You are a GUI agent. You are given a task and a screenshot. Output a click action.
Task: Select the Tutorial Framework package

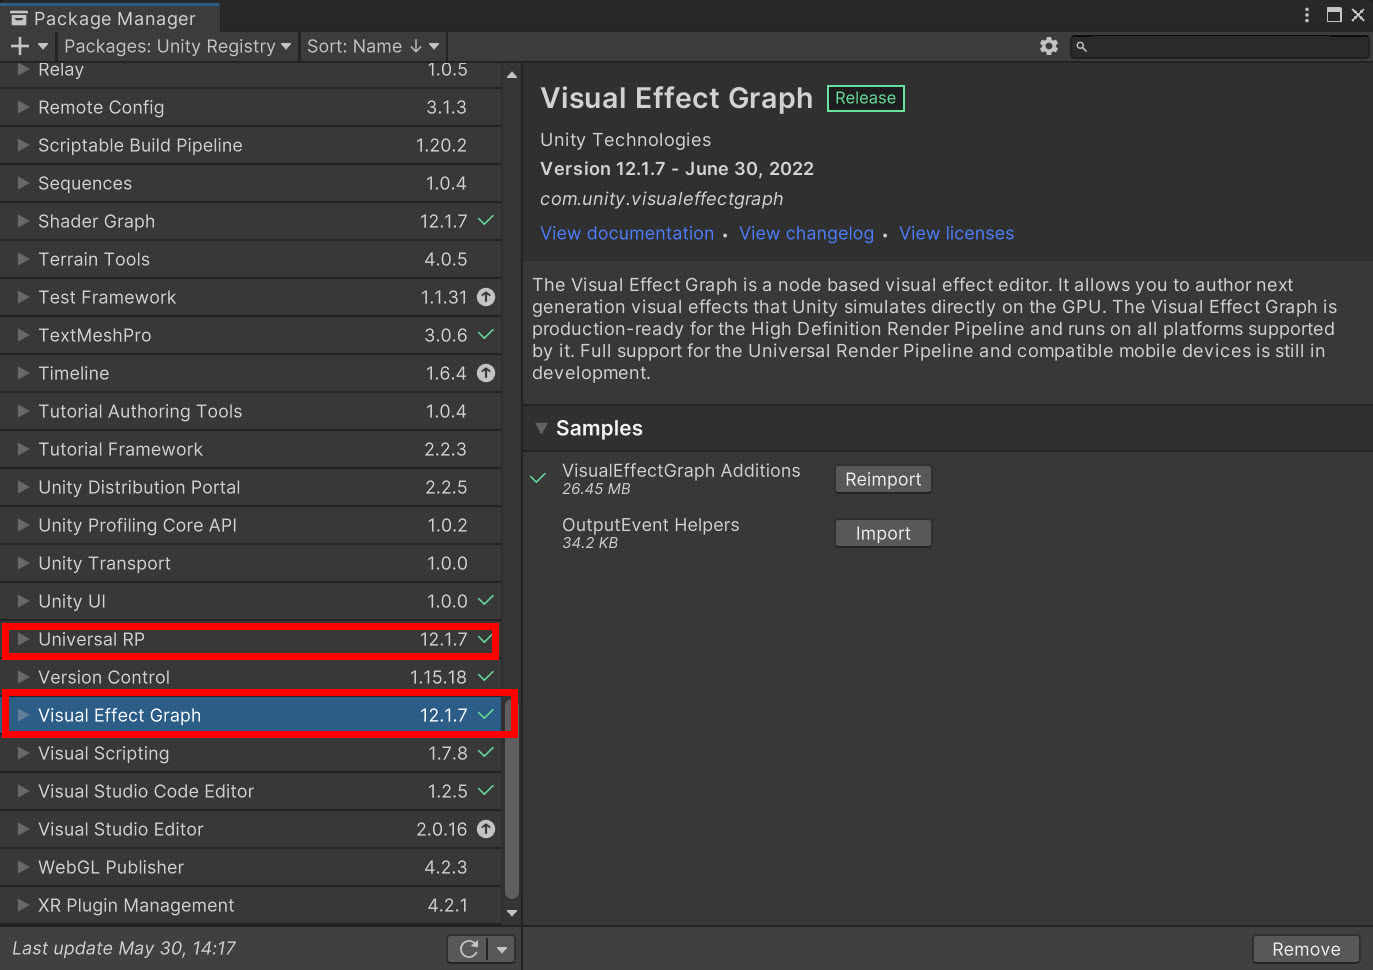click(x=250, y=449)
